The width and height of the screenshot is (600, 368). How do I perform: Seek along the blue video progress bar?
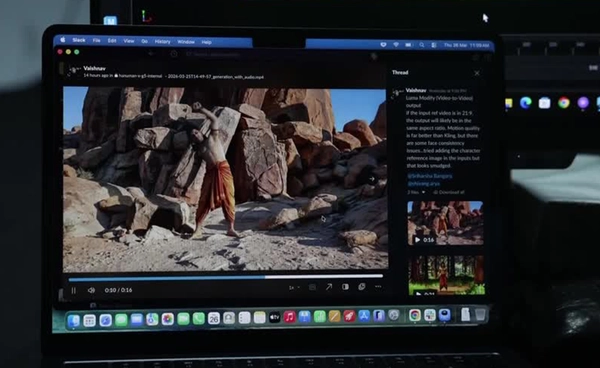225,277
